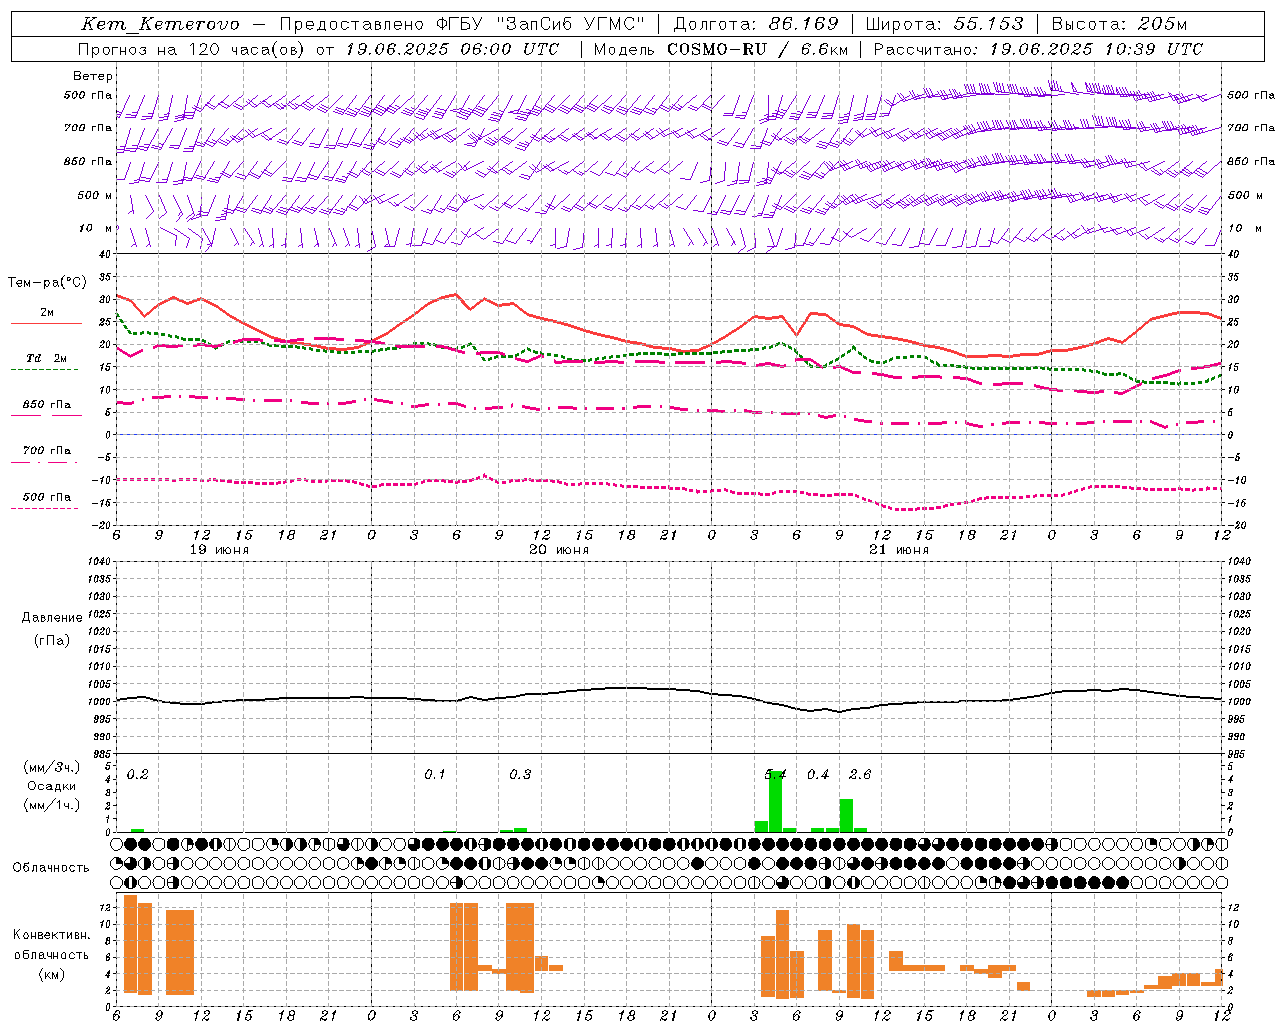The image size is (1280, 1024).
Task: Click the Осадки panel label
Action: 52,786
